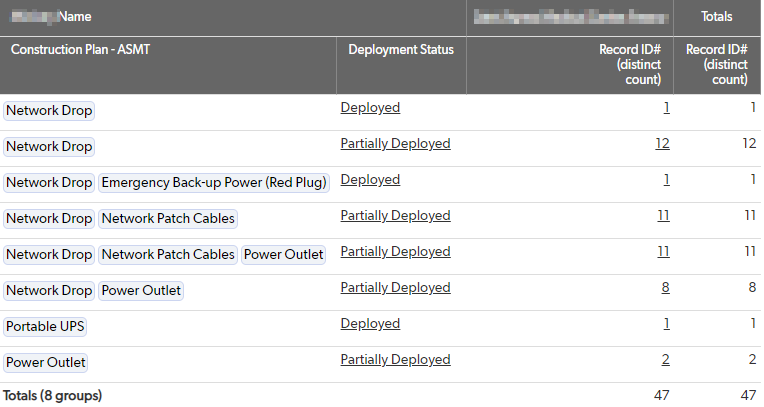The width and height of the screenshot is (764, 407).
Task: Open Partially Deployed link for Network Drop Power Outlet row
Action: click(x=395, y=288)
